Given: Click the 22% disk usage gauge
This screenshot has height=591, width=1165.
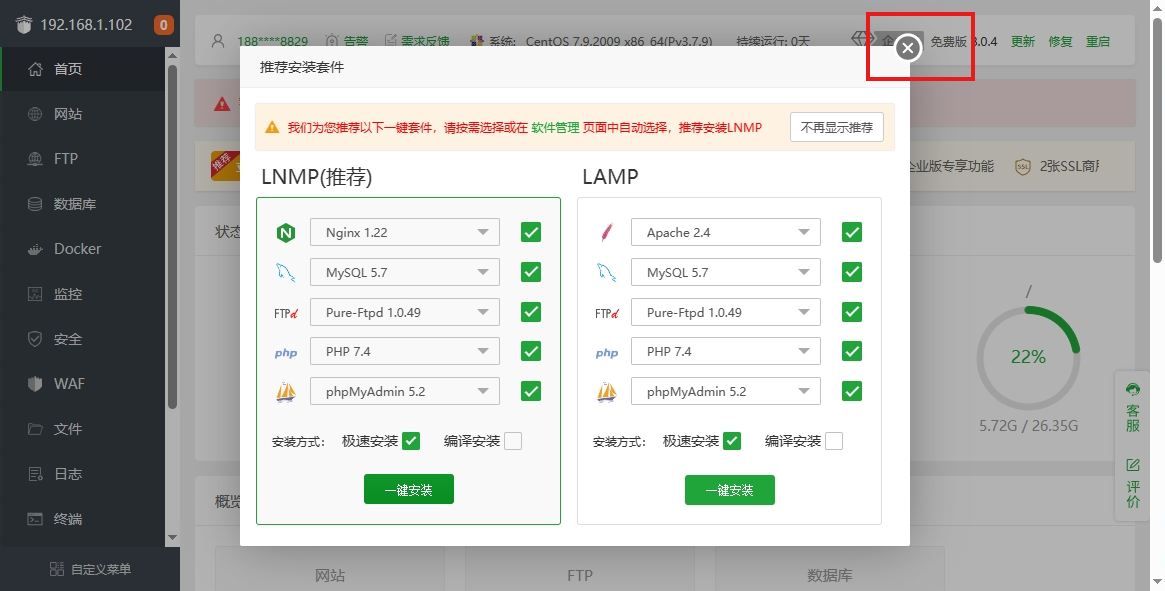Looking at the screenshot, I should coord(1028,358).
